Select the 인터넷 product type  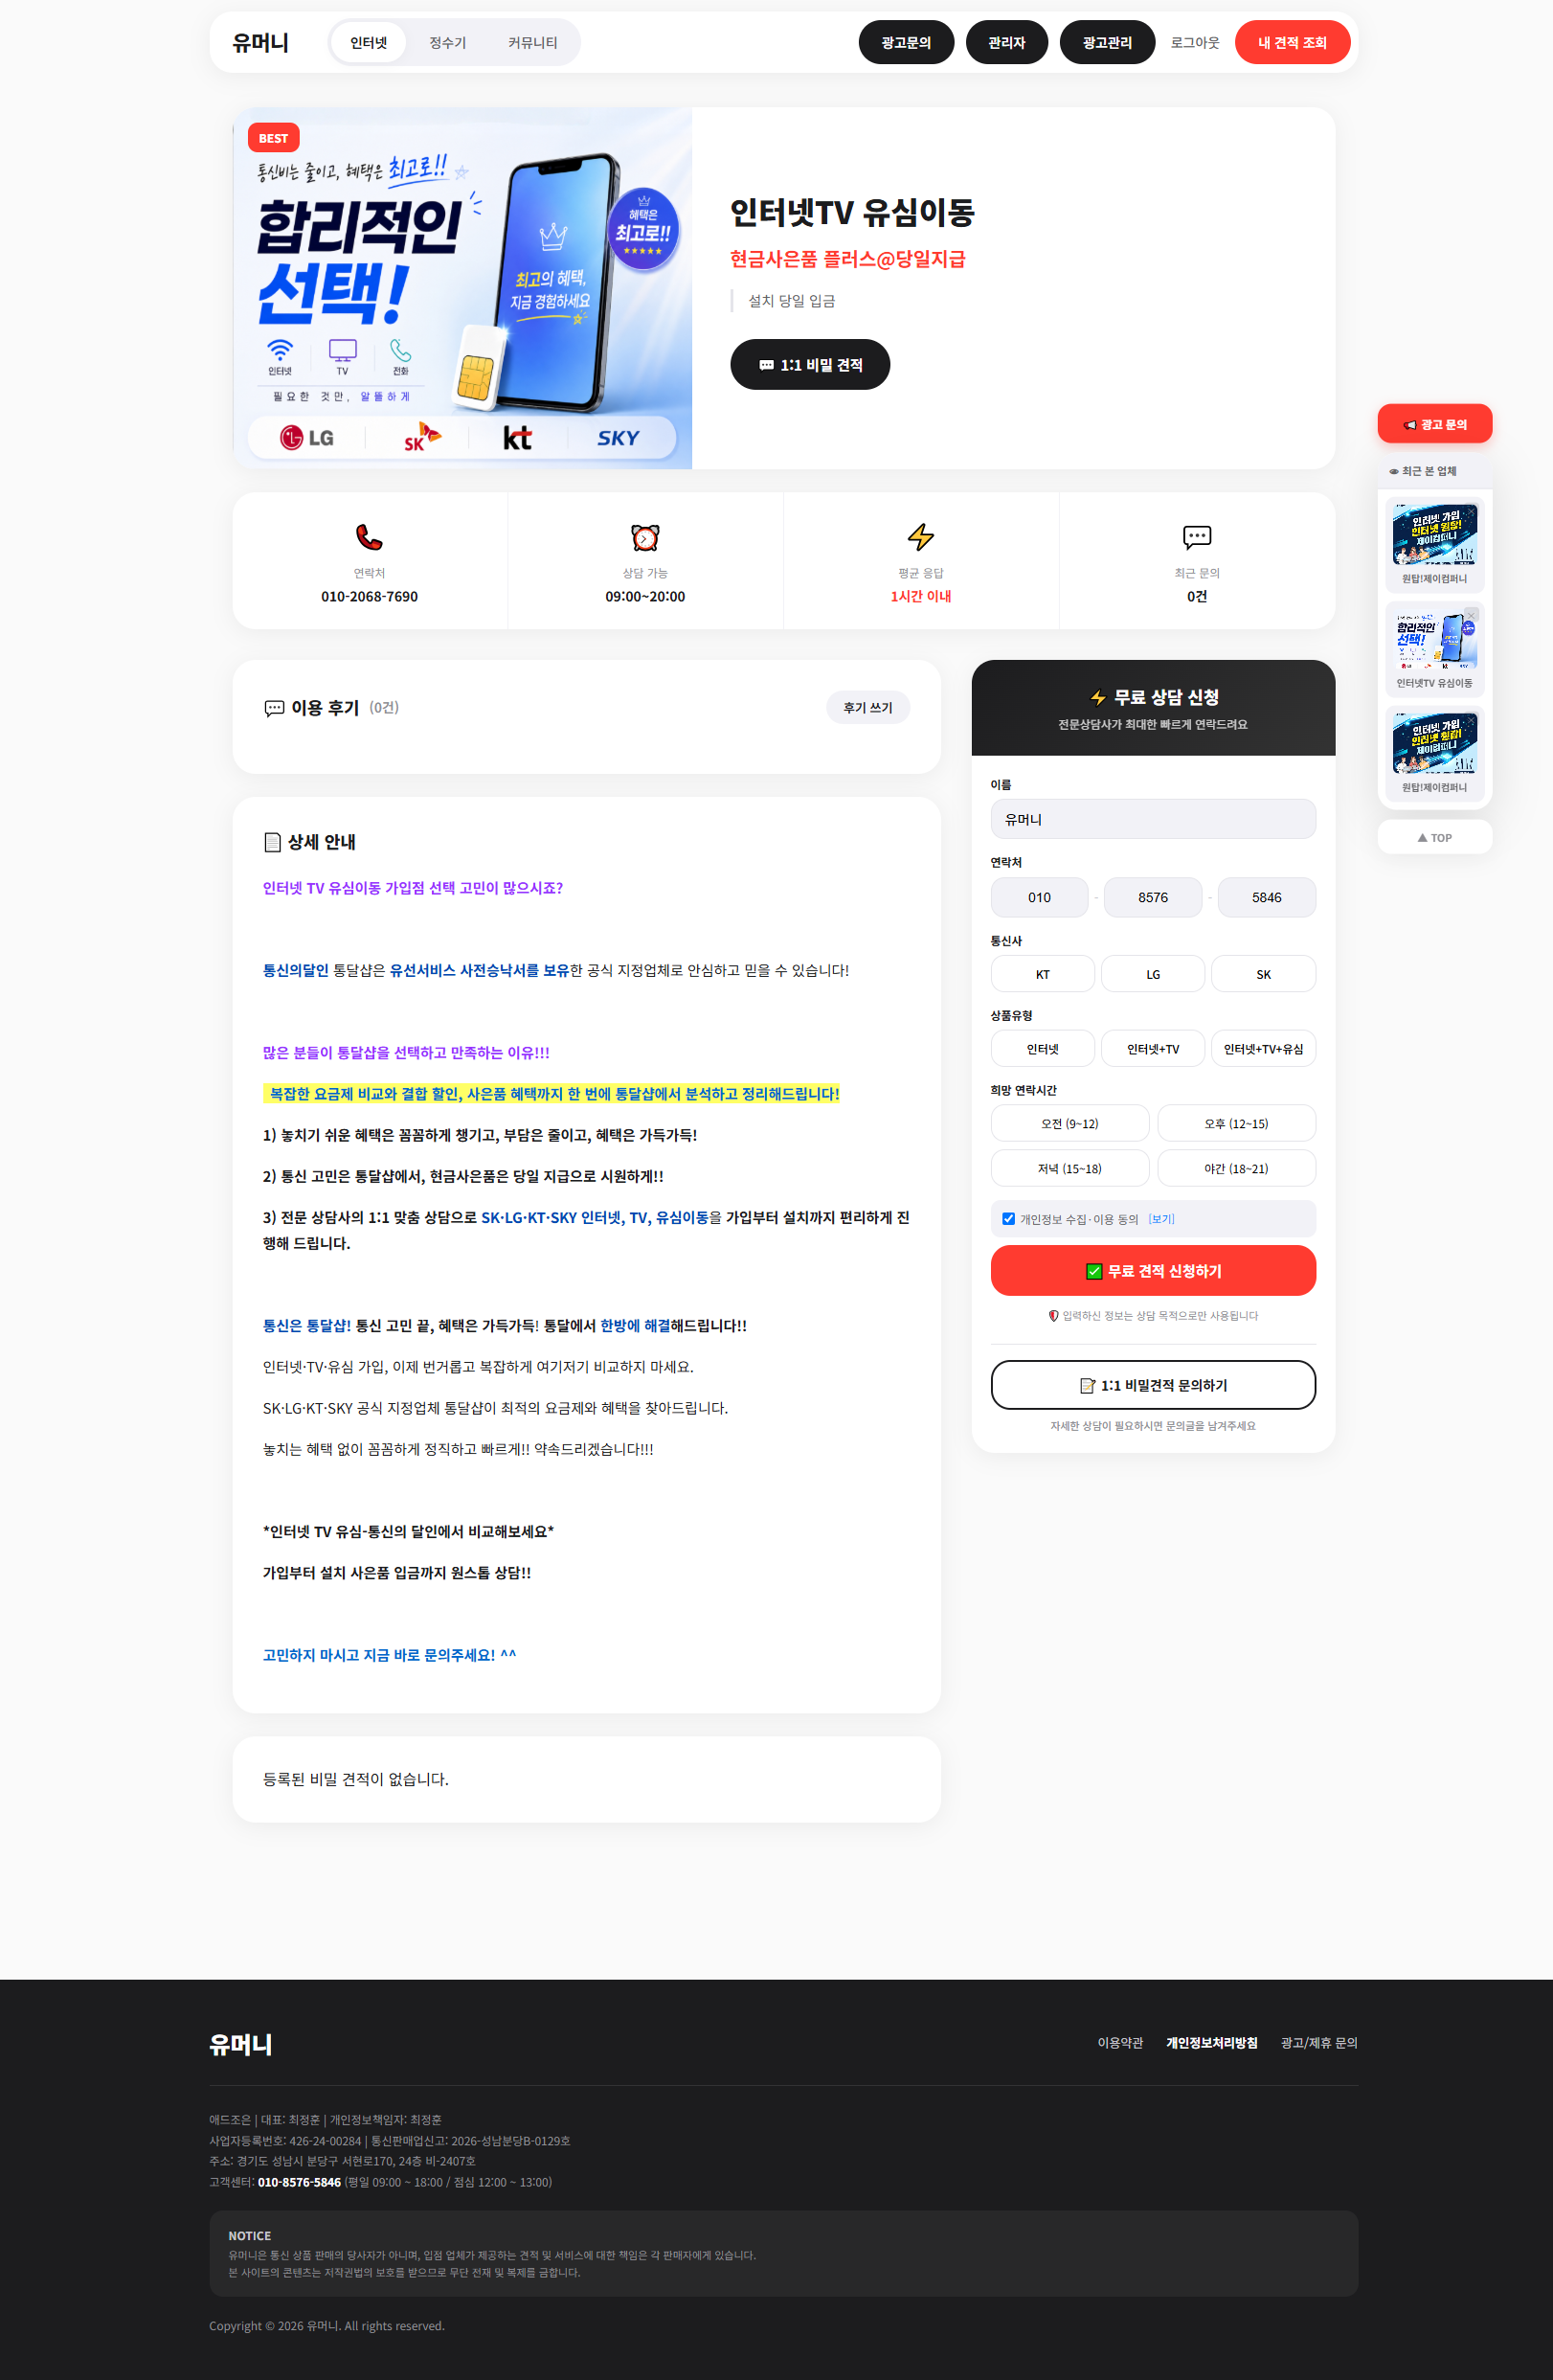pos(1043,1049)
